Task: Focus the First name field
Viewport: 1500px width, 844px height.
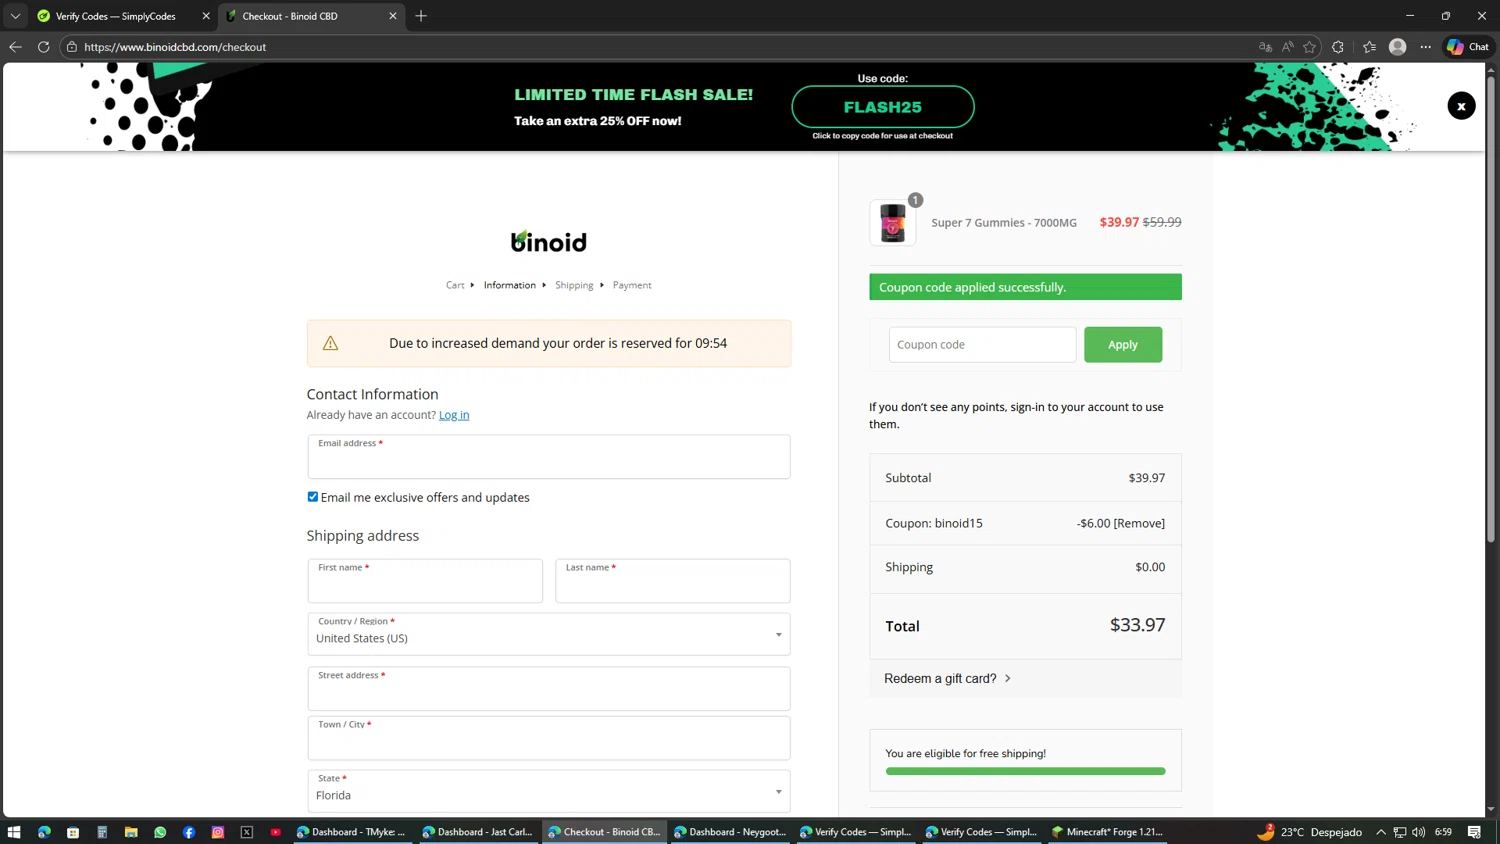Action: click(425, 581)
